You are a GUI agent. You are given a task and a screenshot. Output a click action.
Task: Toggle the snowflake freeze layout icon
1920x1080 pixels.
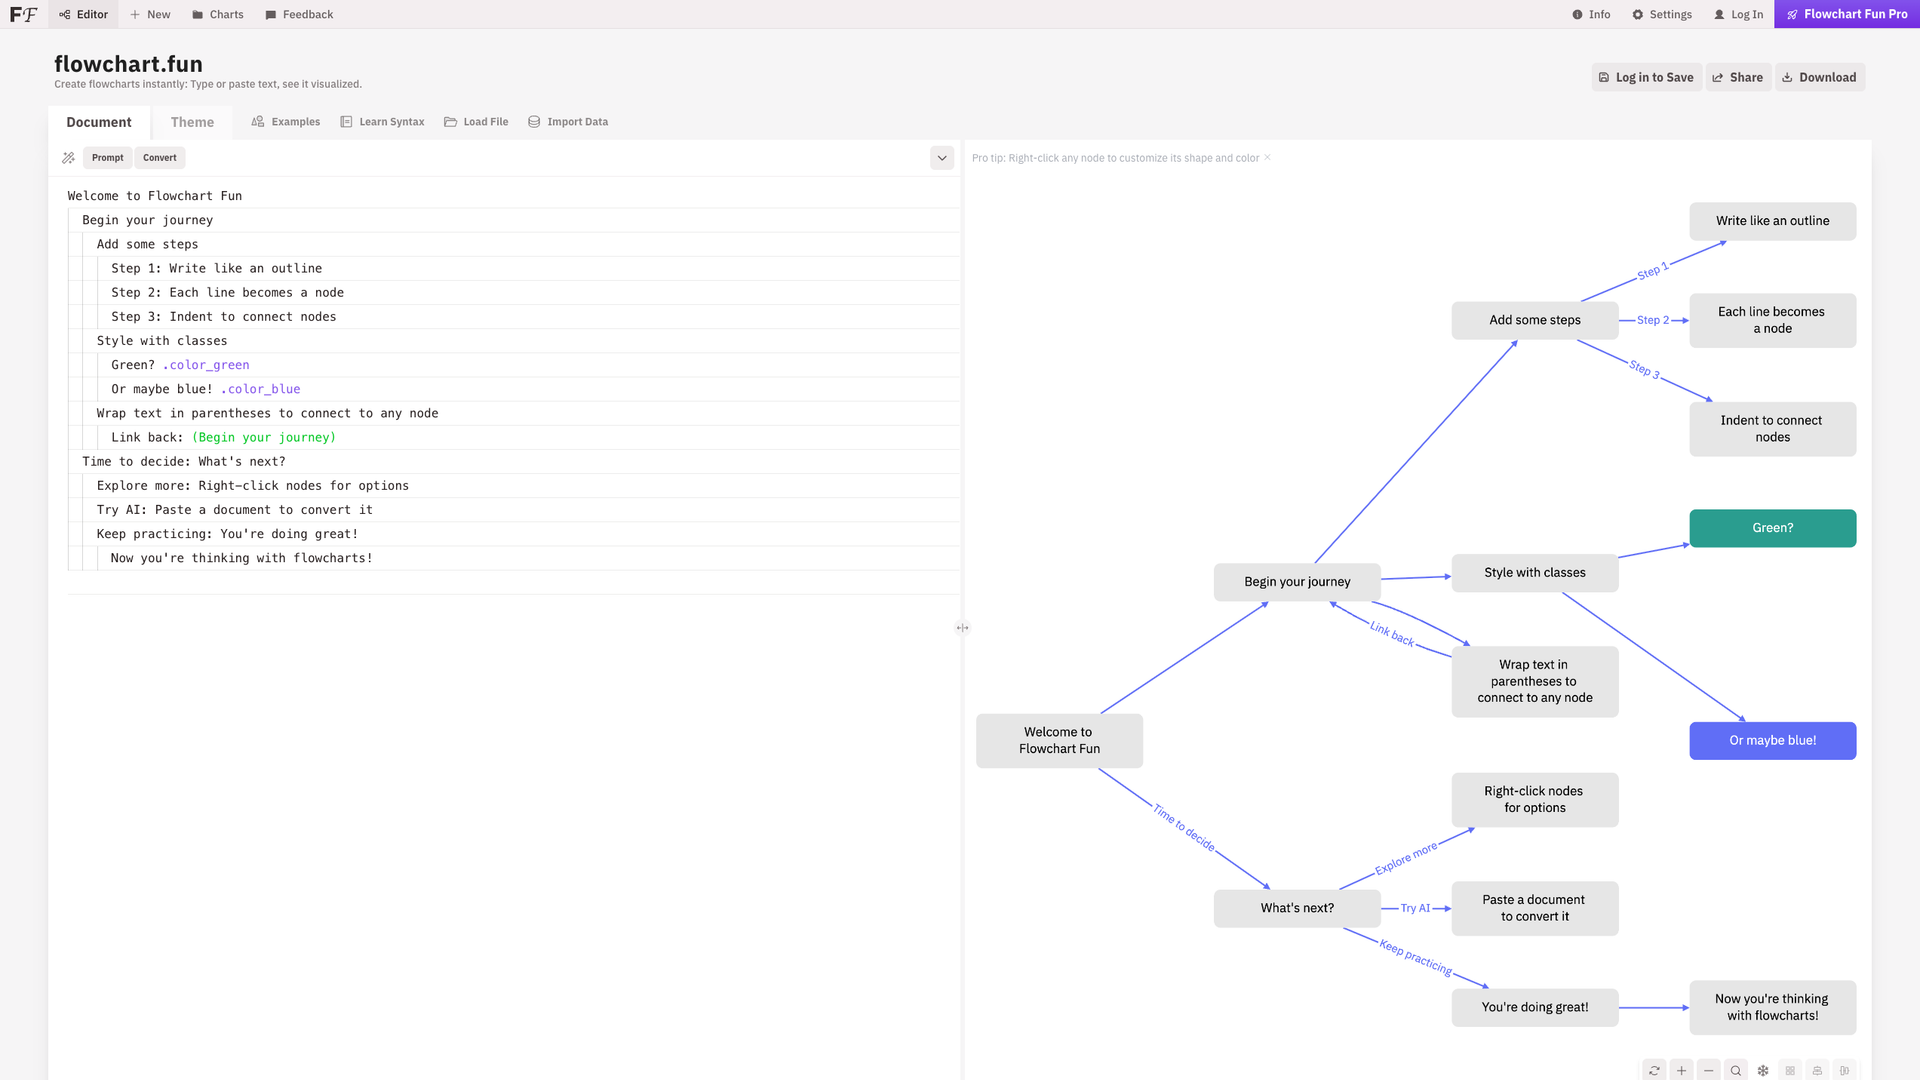click(1762, 1069)
